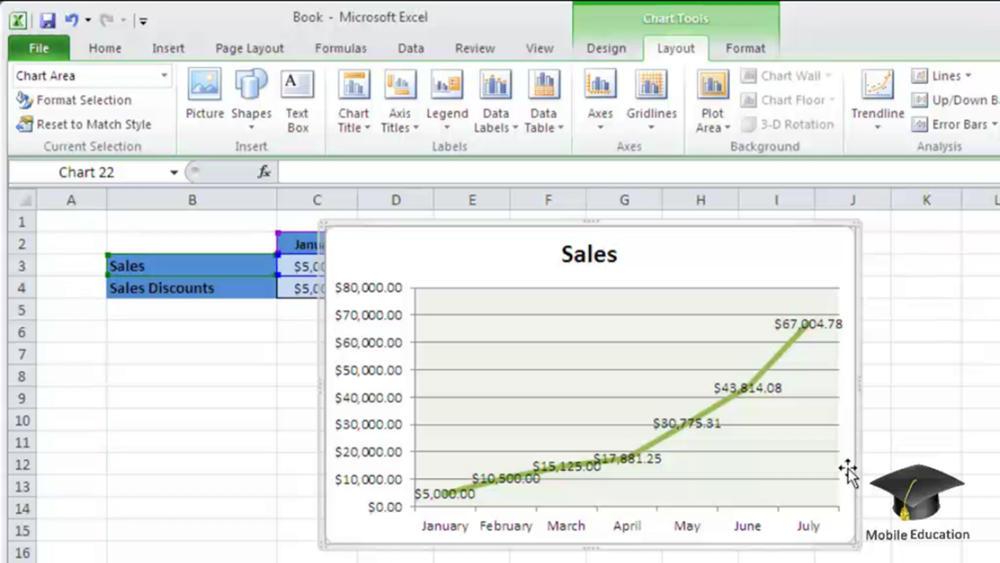Open the Data Table options
1000x563 pixels.
543,102
